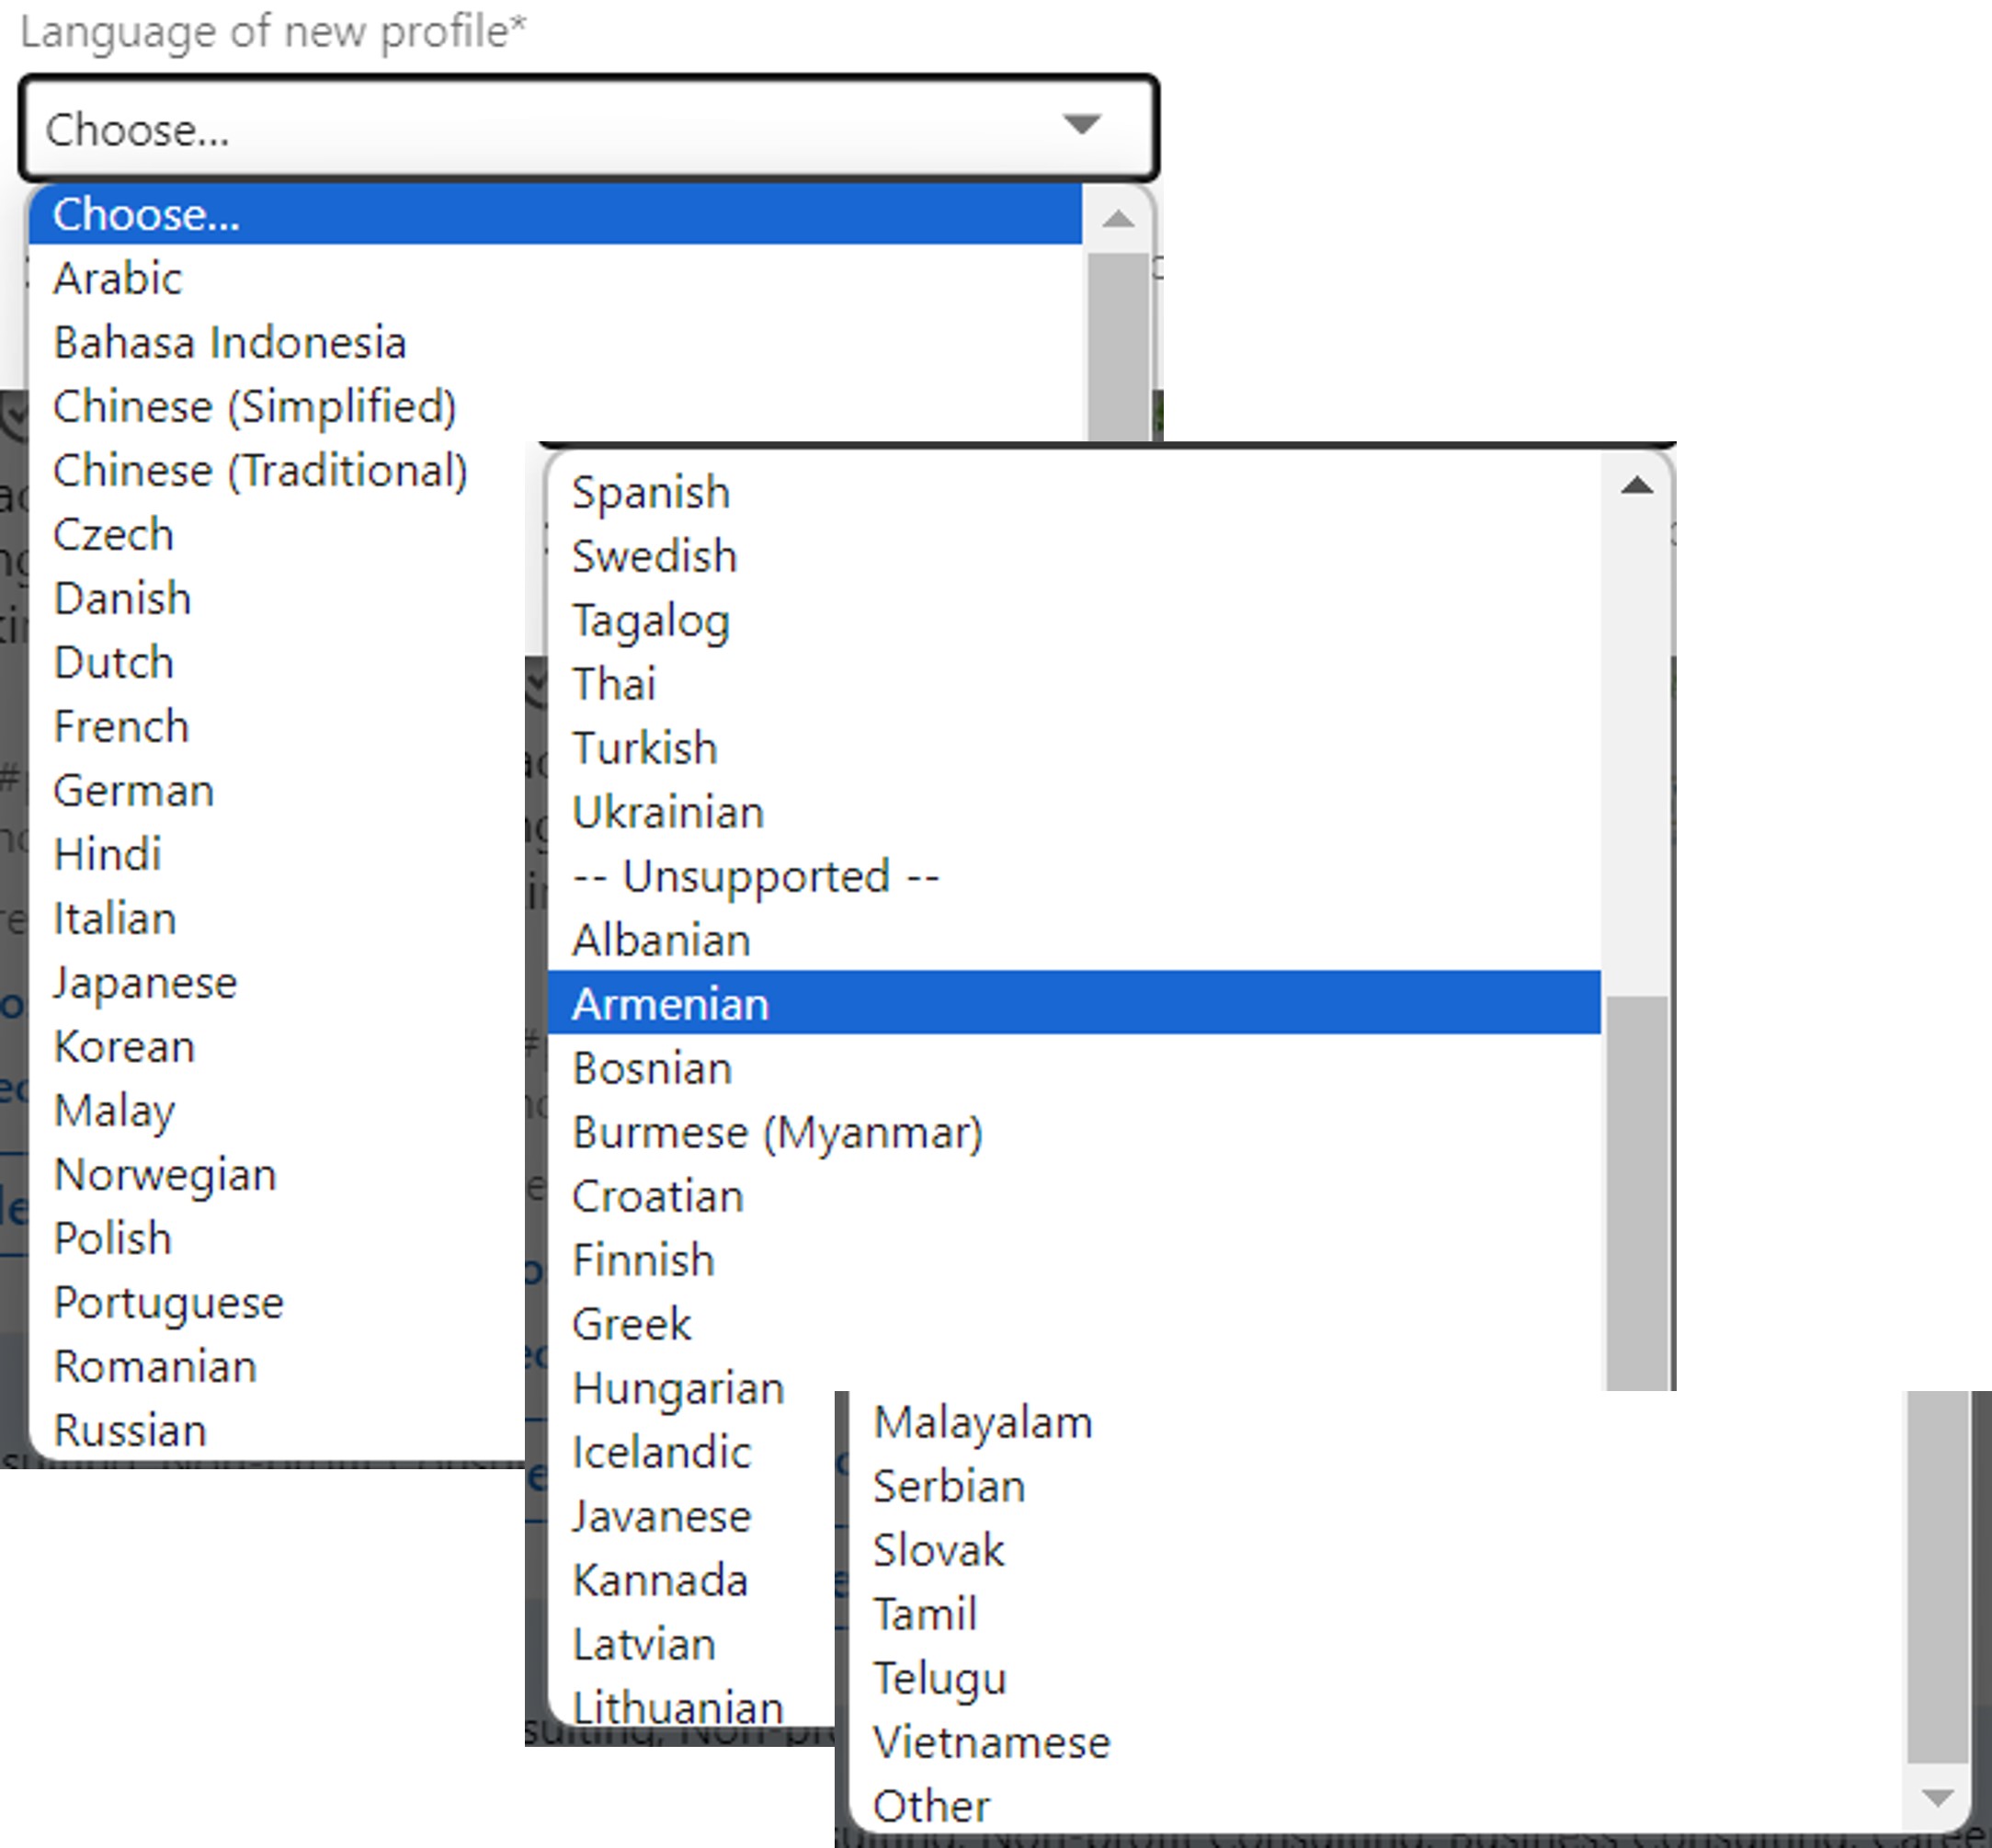The width and height of the screenshot is (1992, 1848).
Task: Select Vietnamese near the bottom list
Action: coord(991,1740)
